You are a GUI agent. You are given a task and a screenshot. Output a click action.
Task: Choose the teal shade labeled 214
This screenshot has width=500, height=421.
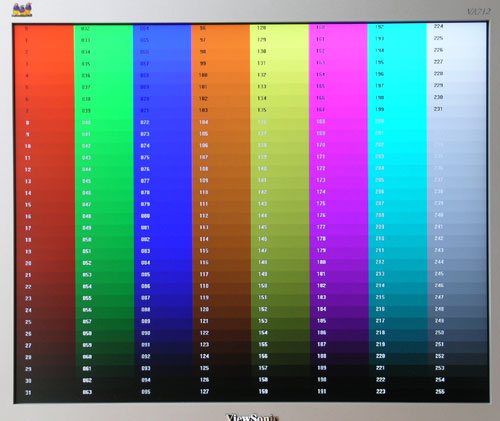(x=398, y=286)
